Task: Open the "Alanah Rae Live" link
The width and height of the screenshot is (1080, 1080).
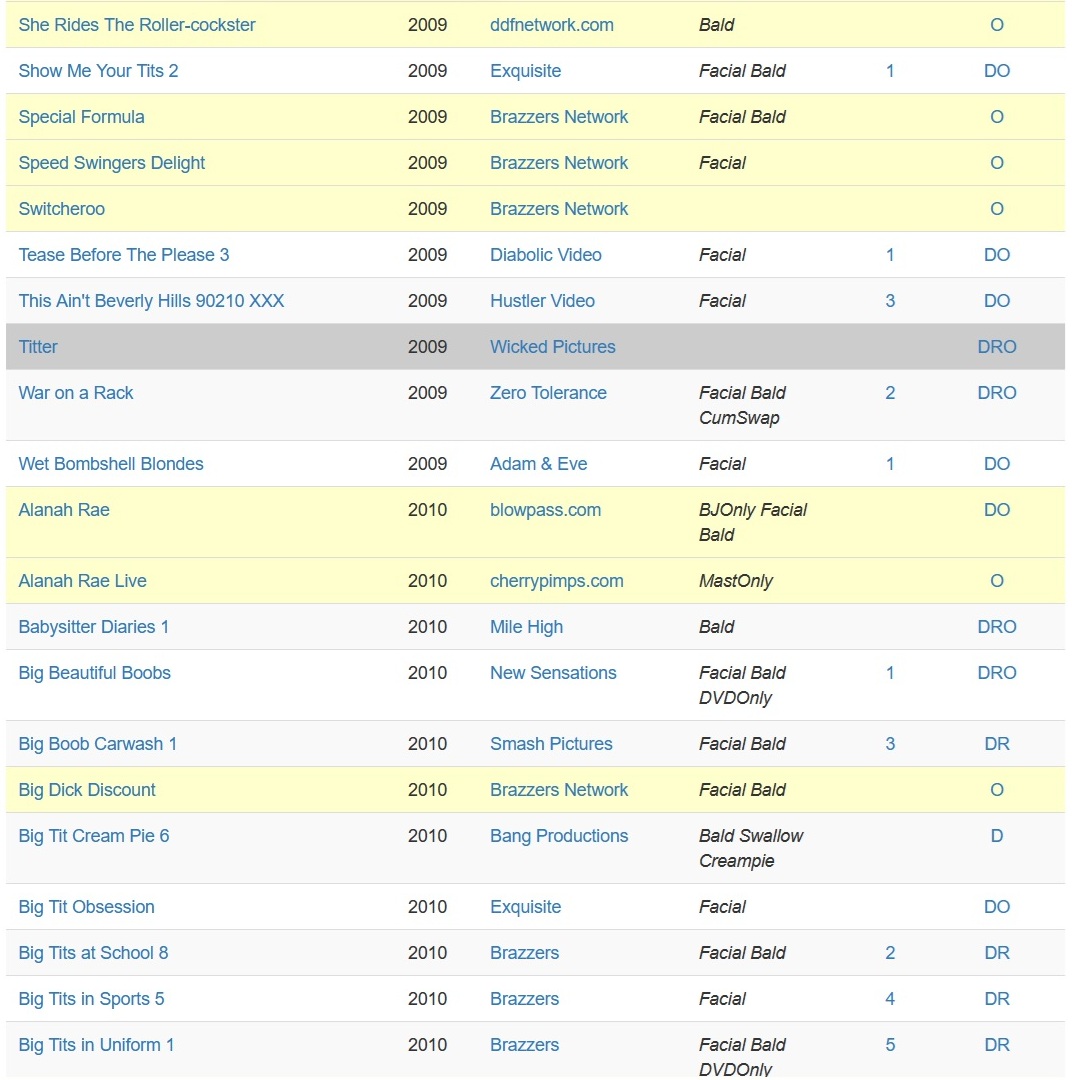Action: coord(83,581)
